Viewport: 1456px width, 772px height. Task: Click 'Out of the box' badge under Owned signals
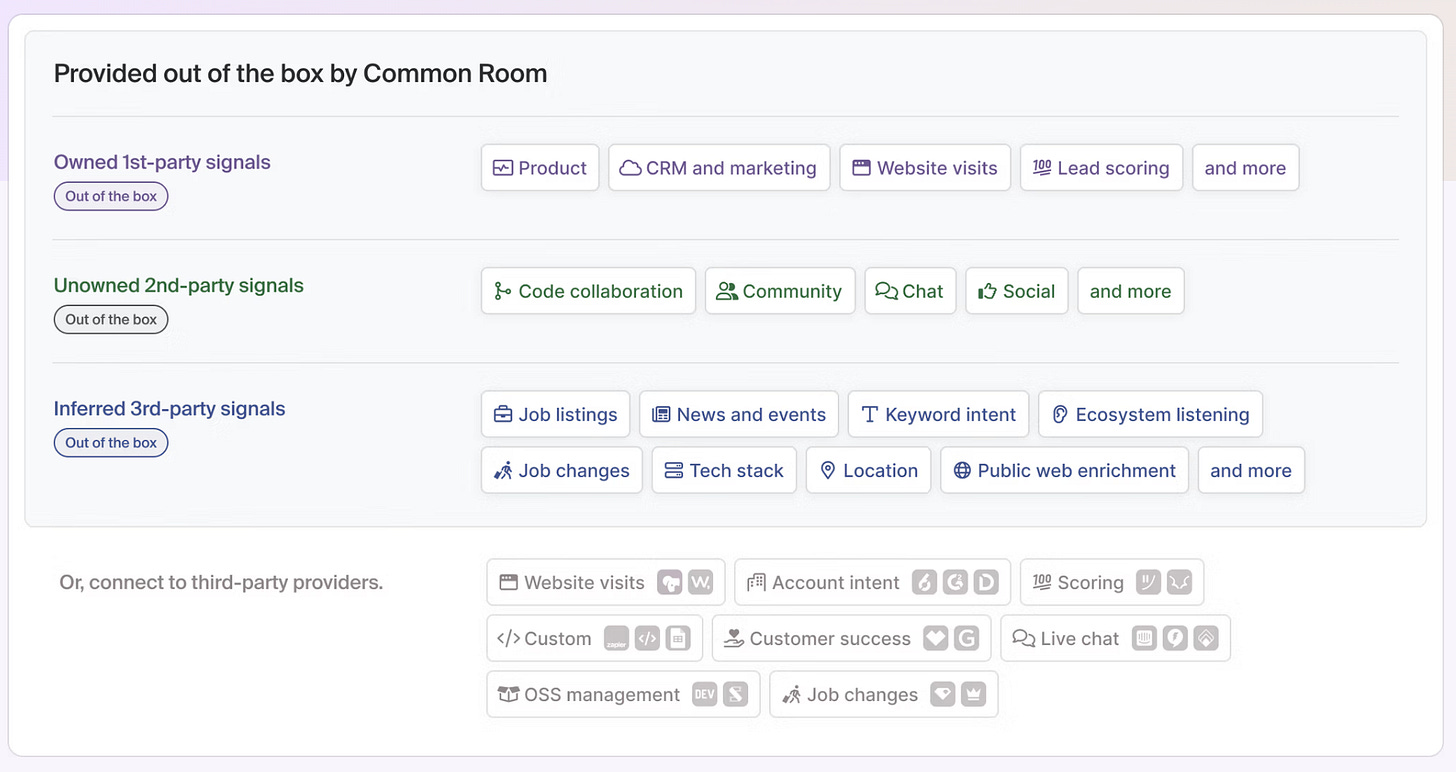111,196
